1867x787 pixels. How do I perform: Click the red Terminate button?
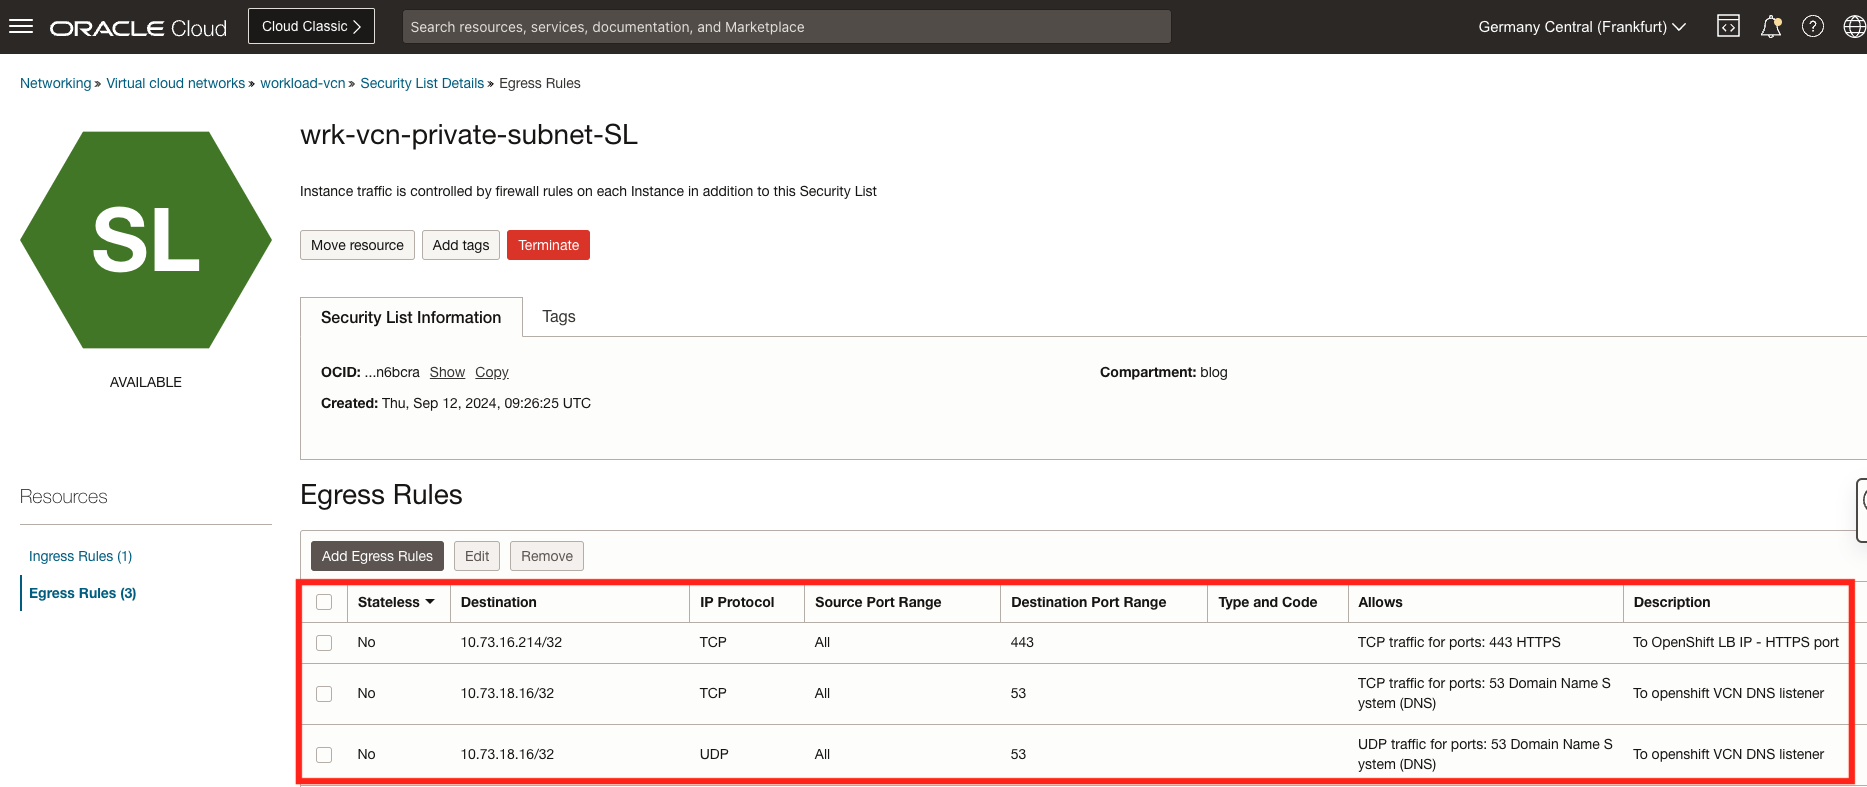tap(548, 245)
